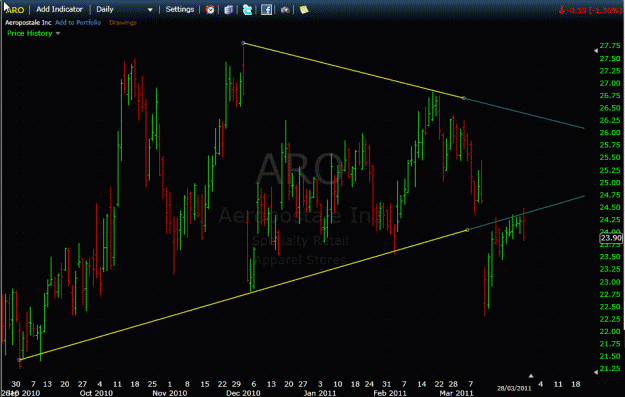Screen dimensions: 625x397
Task: Click the Feb 2011 axis label
Action: pyautogui.click(x=390, y=393)
